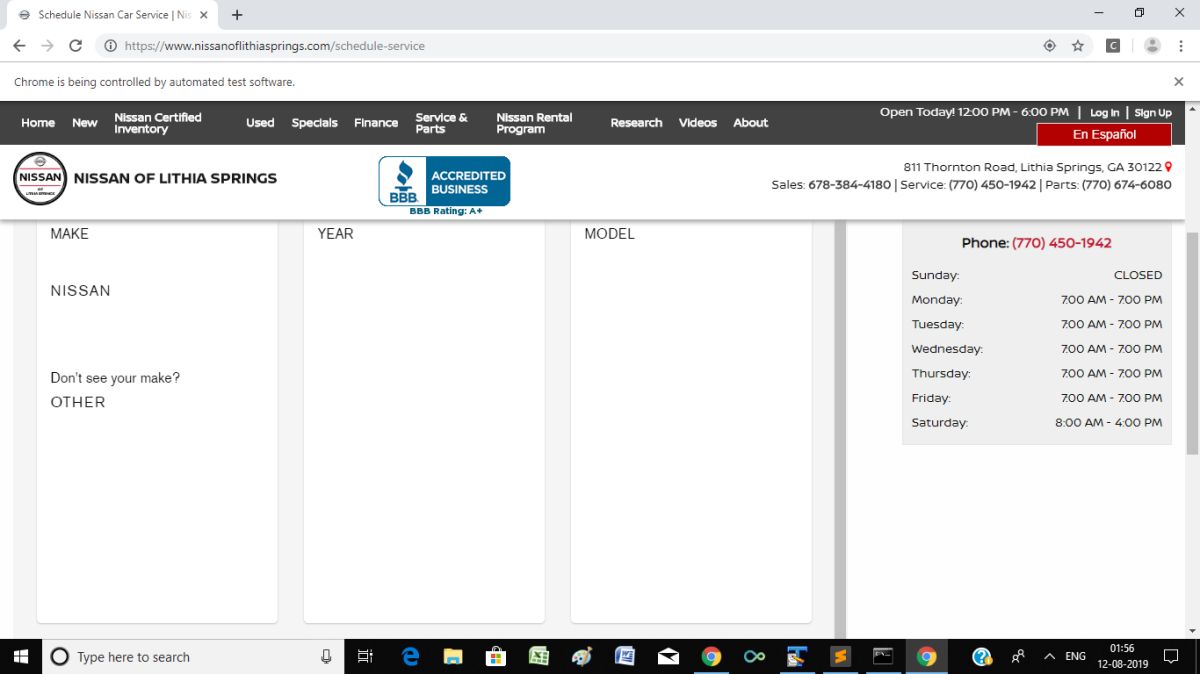Select NISSAN as the make
The height and width of the screenshot is (674, 1200).
click(x=81, y=291)
